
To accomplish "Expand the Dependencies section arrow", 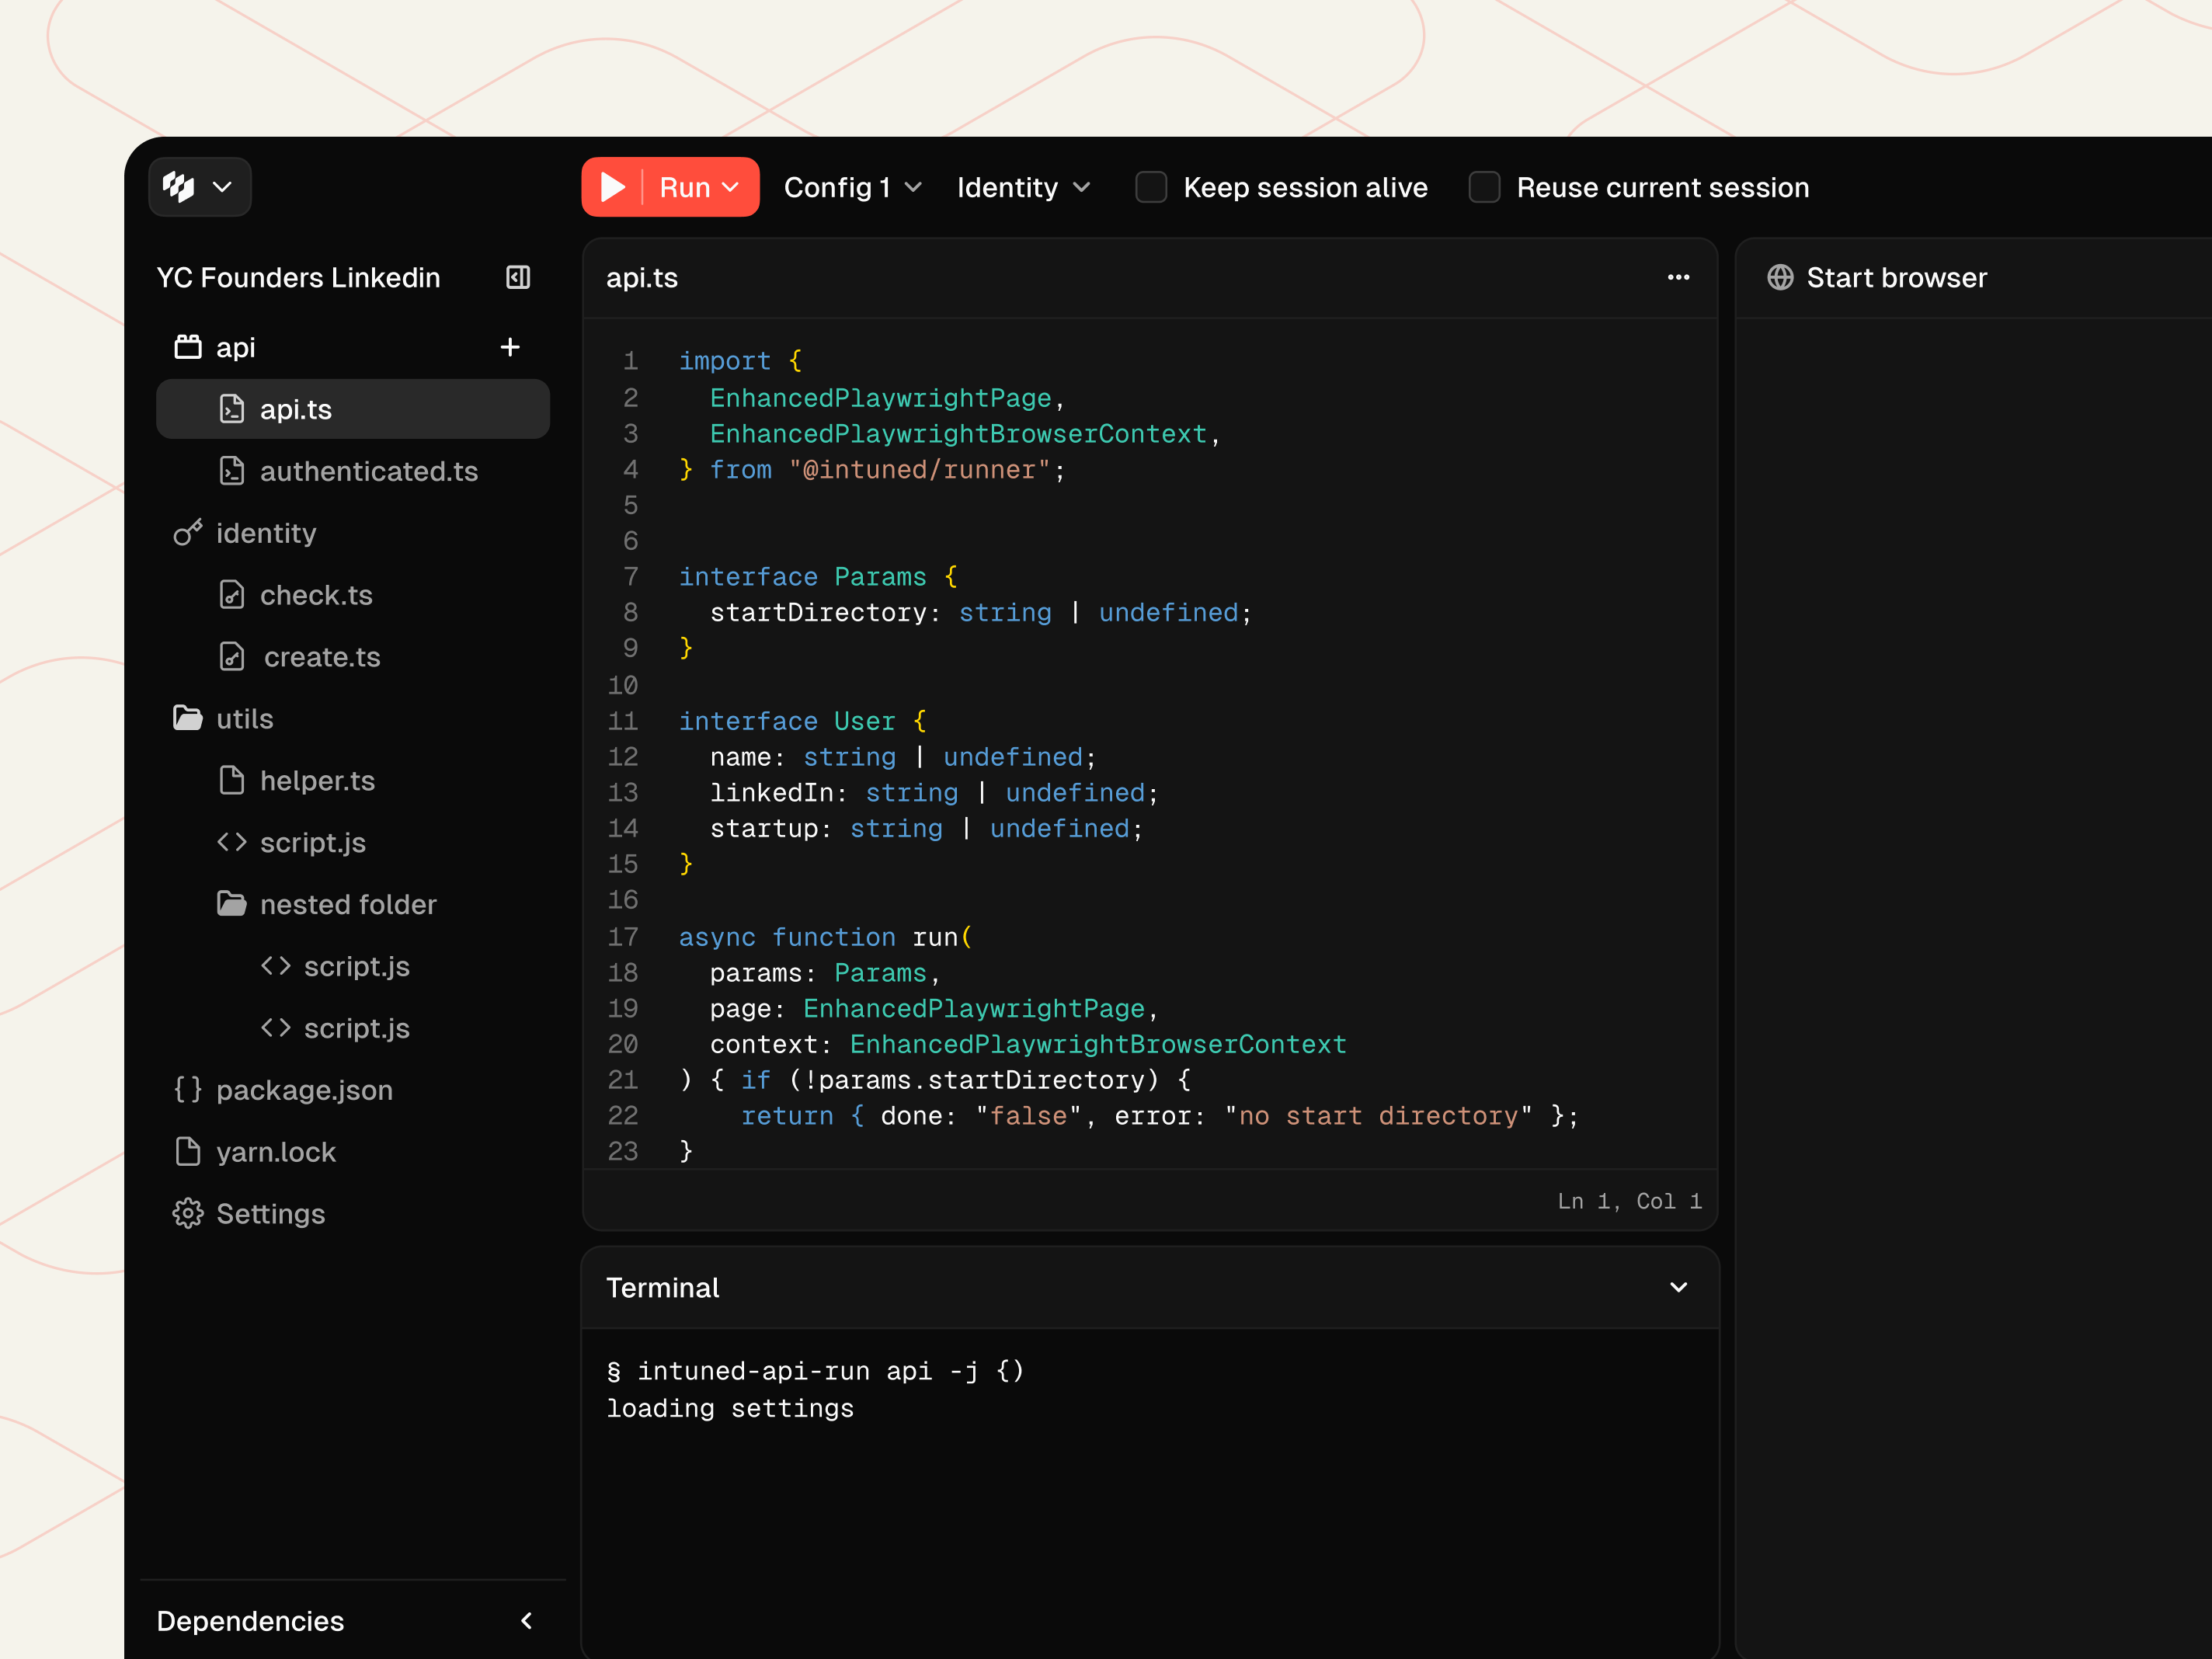I will click(x=527, y=1620).
